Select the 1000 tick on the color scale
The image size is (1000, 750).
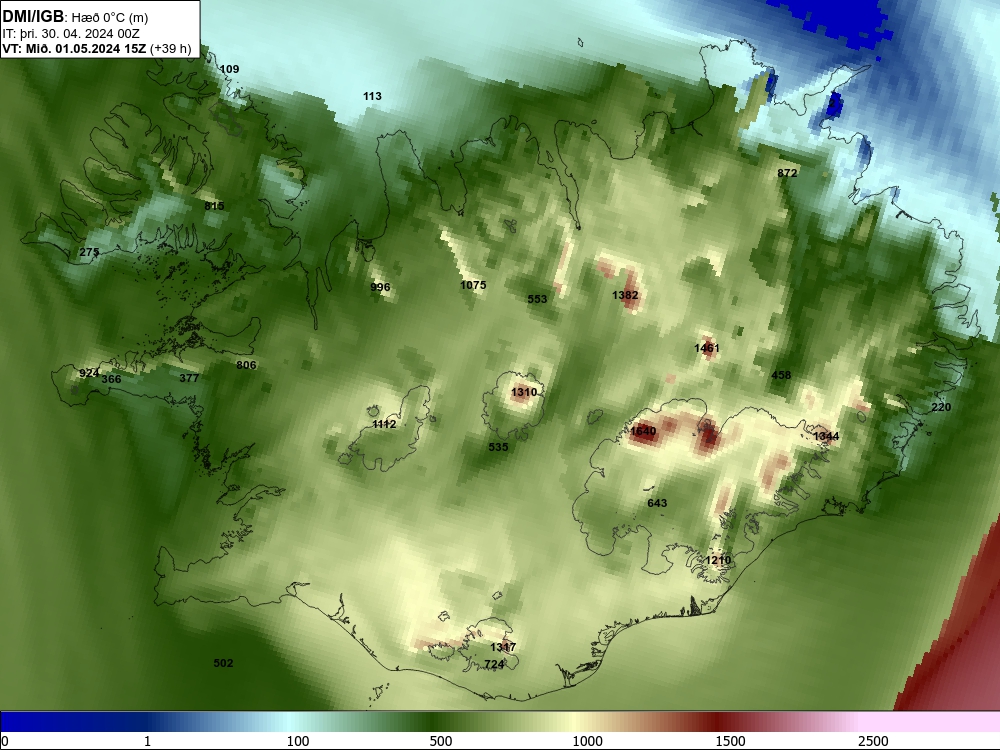click(587, 741)
